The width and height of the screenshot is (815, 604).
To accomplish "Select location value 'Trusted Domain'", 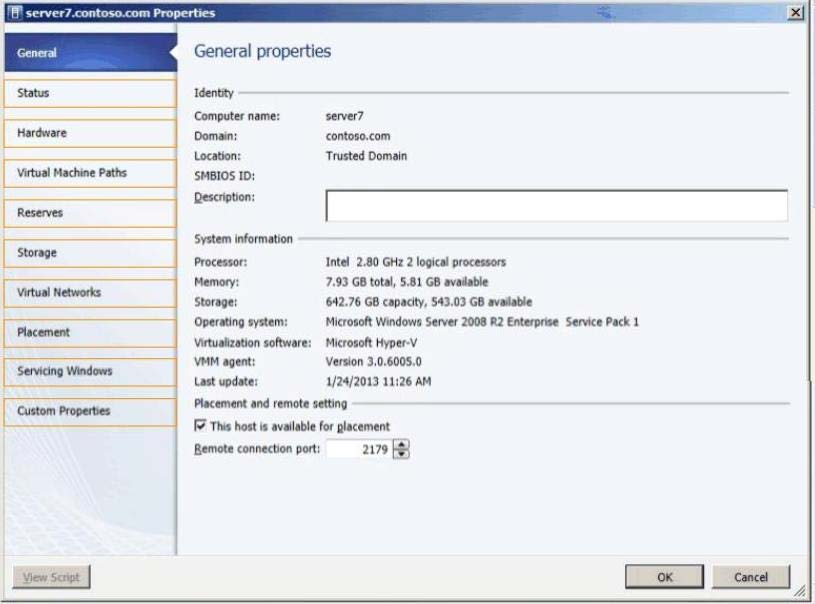I will coord(366,156).
